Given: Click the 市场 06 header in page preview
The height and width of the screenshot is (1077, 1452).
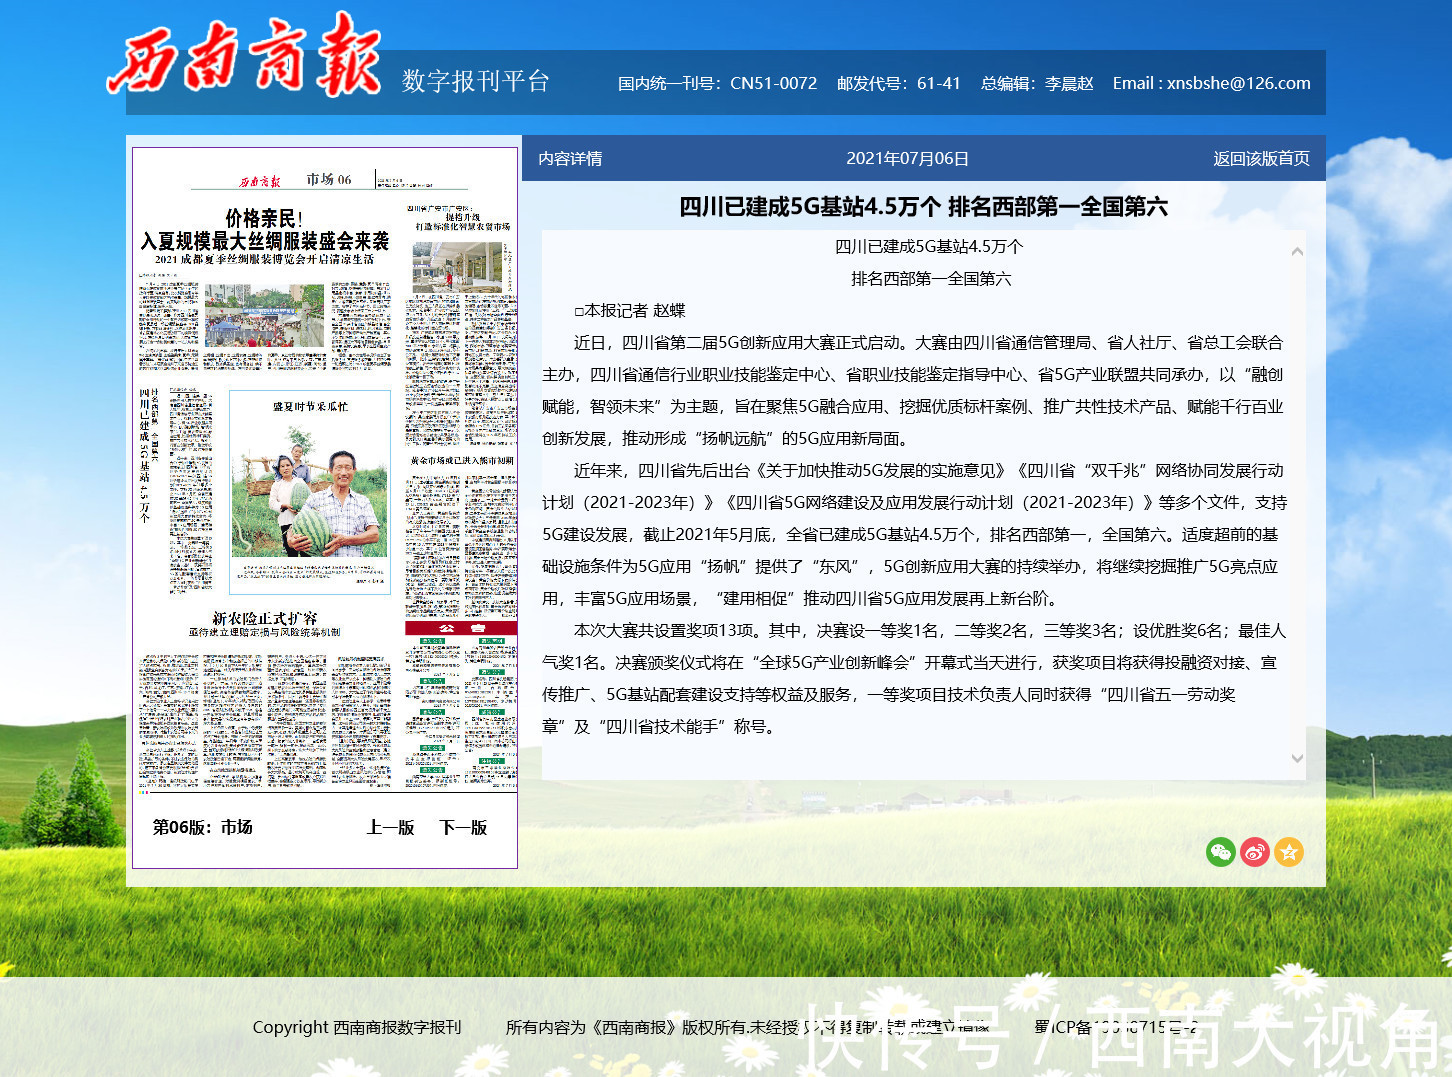Looking at the screenshot, I should [x=329, y=179].
